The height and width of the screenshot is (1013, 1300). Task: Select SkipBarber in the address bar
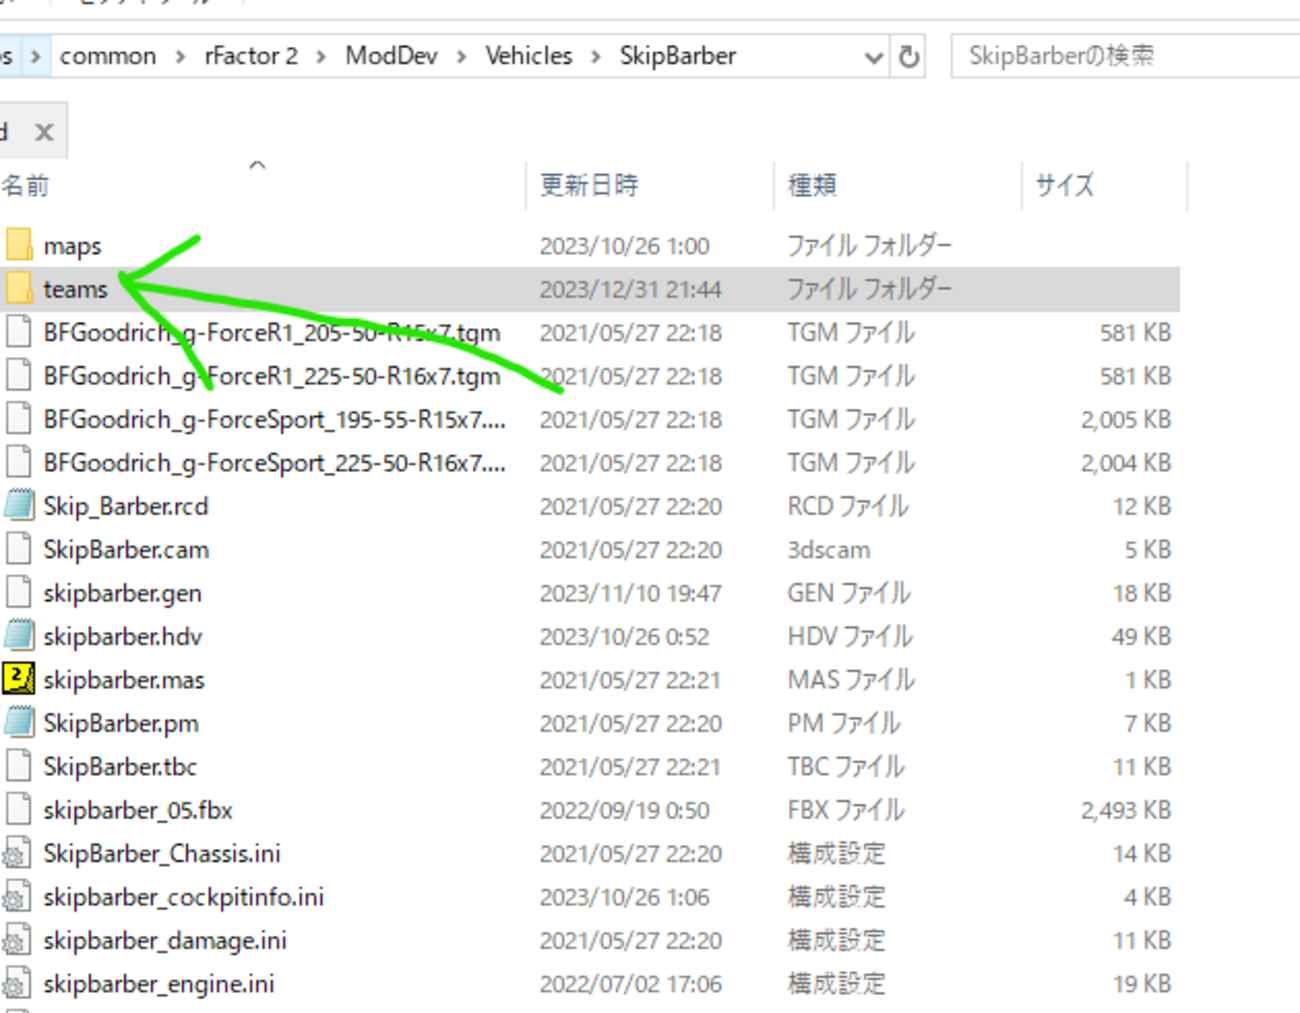677,56
